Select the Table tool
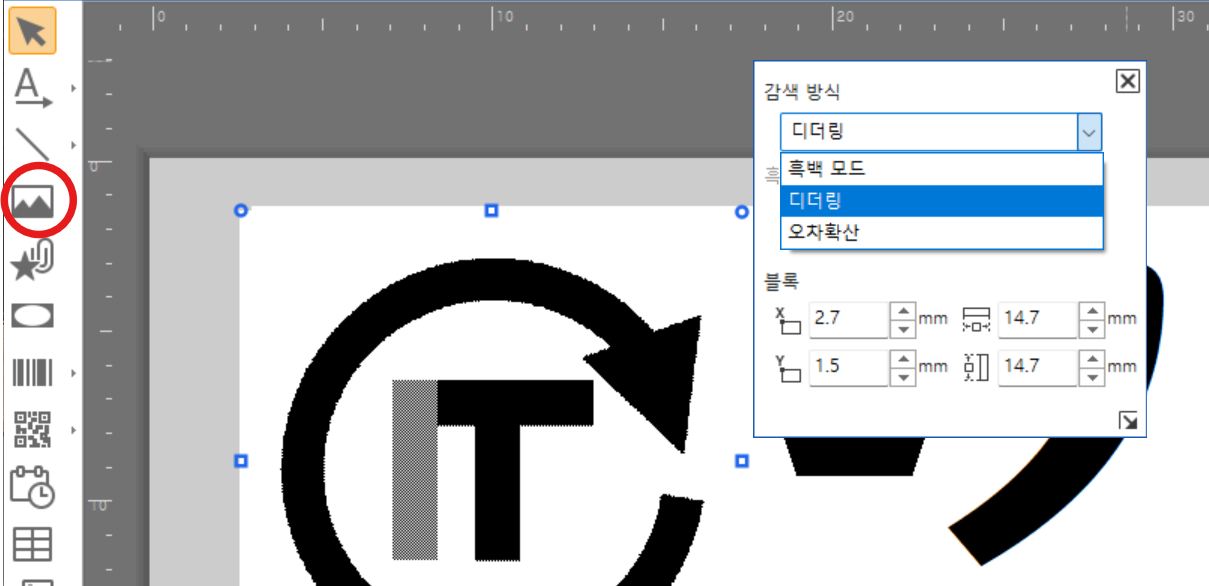 tap(33, 544)
